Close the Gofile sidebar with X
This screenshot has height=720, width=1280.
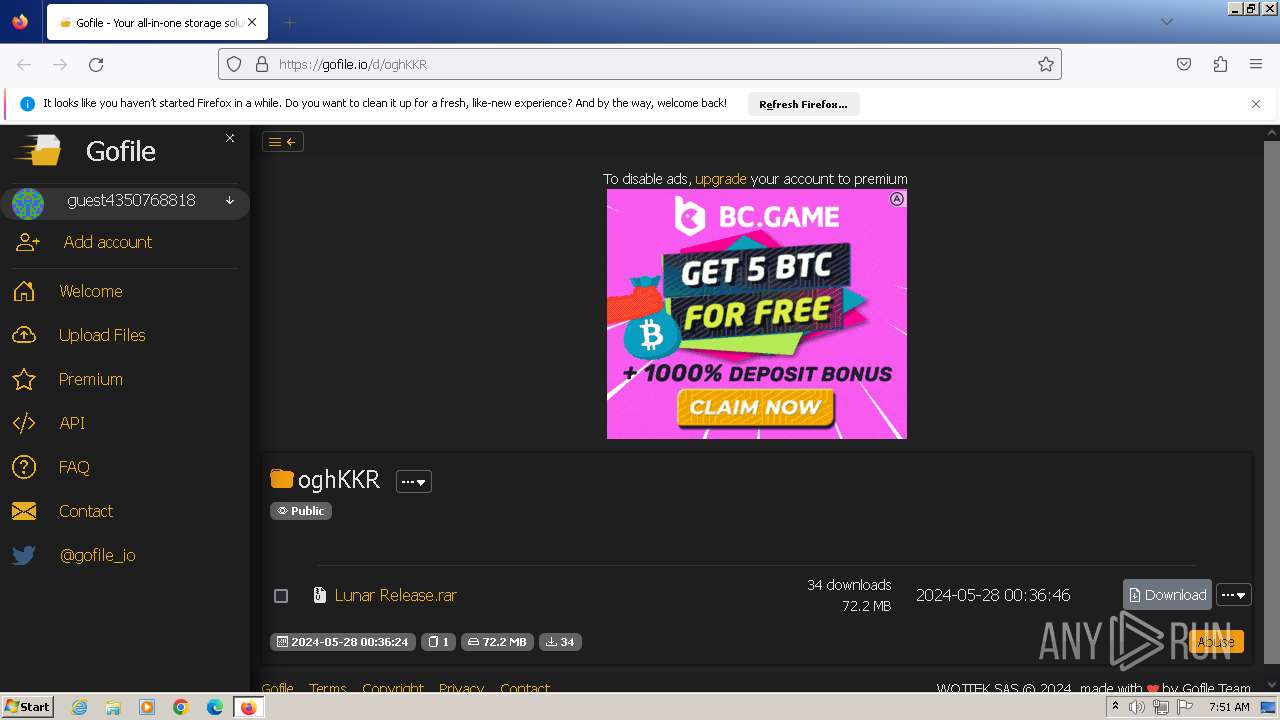(x=230, y=138)
